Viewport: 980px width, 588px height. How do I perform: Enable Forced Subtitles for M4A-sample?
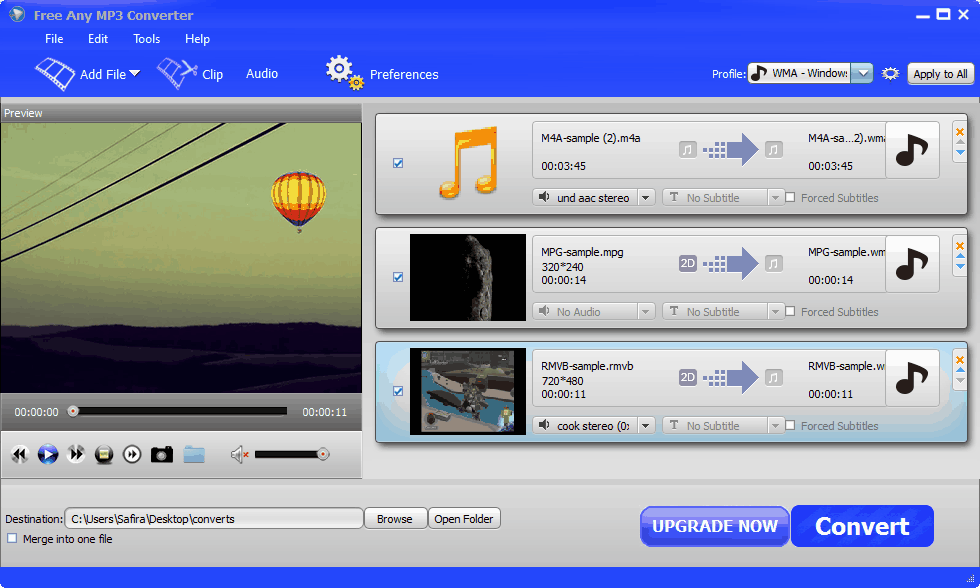click(790, 197)
